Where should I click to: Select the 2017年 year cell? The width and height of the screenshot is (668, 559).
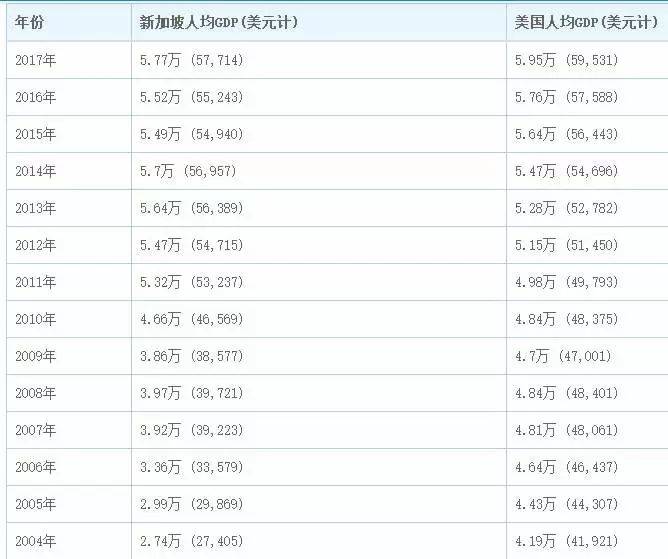point(36,60)
